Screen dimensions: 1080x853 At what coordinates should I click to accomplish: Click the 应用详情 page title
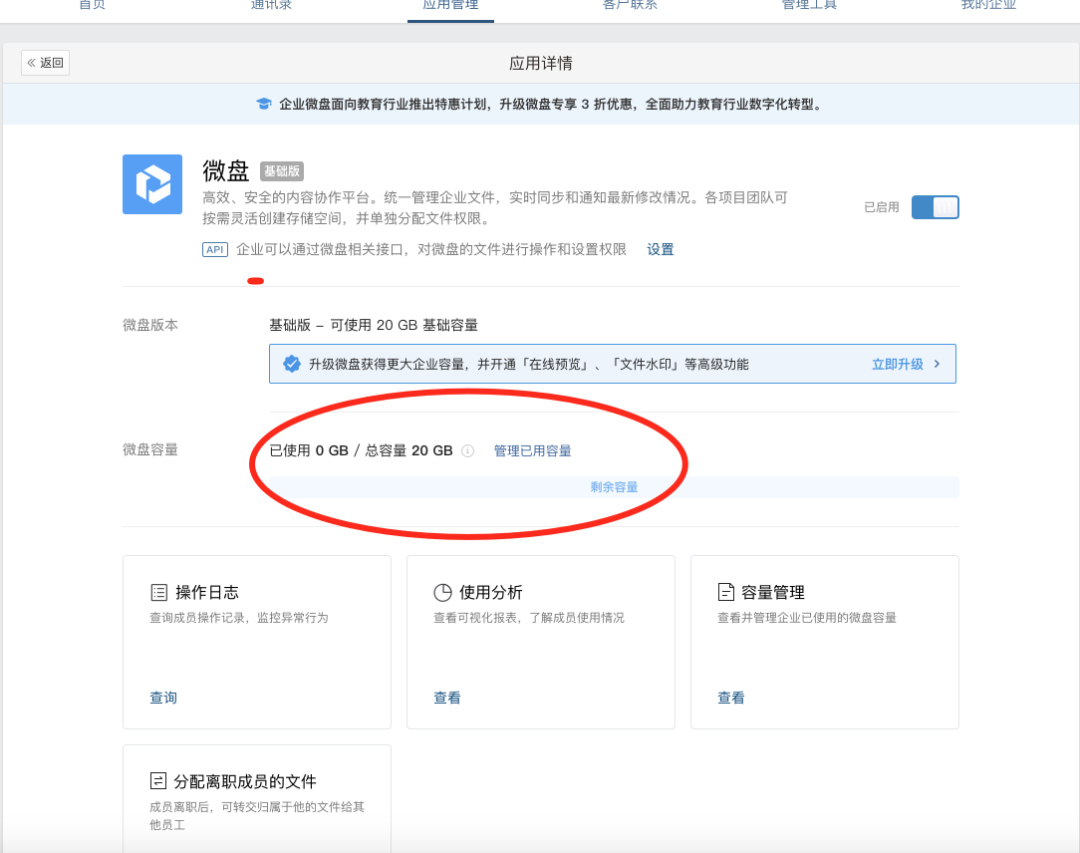[x=541, y=63]
